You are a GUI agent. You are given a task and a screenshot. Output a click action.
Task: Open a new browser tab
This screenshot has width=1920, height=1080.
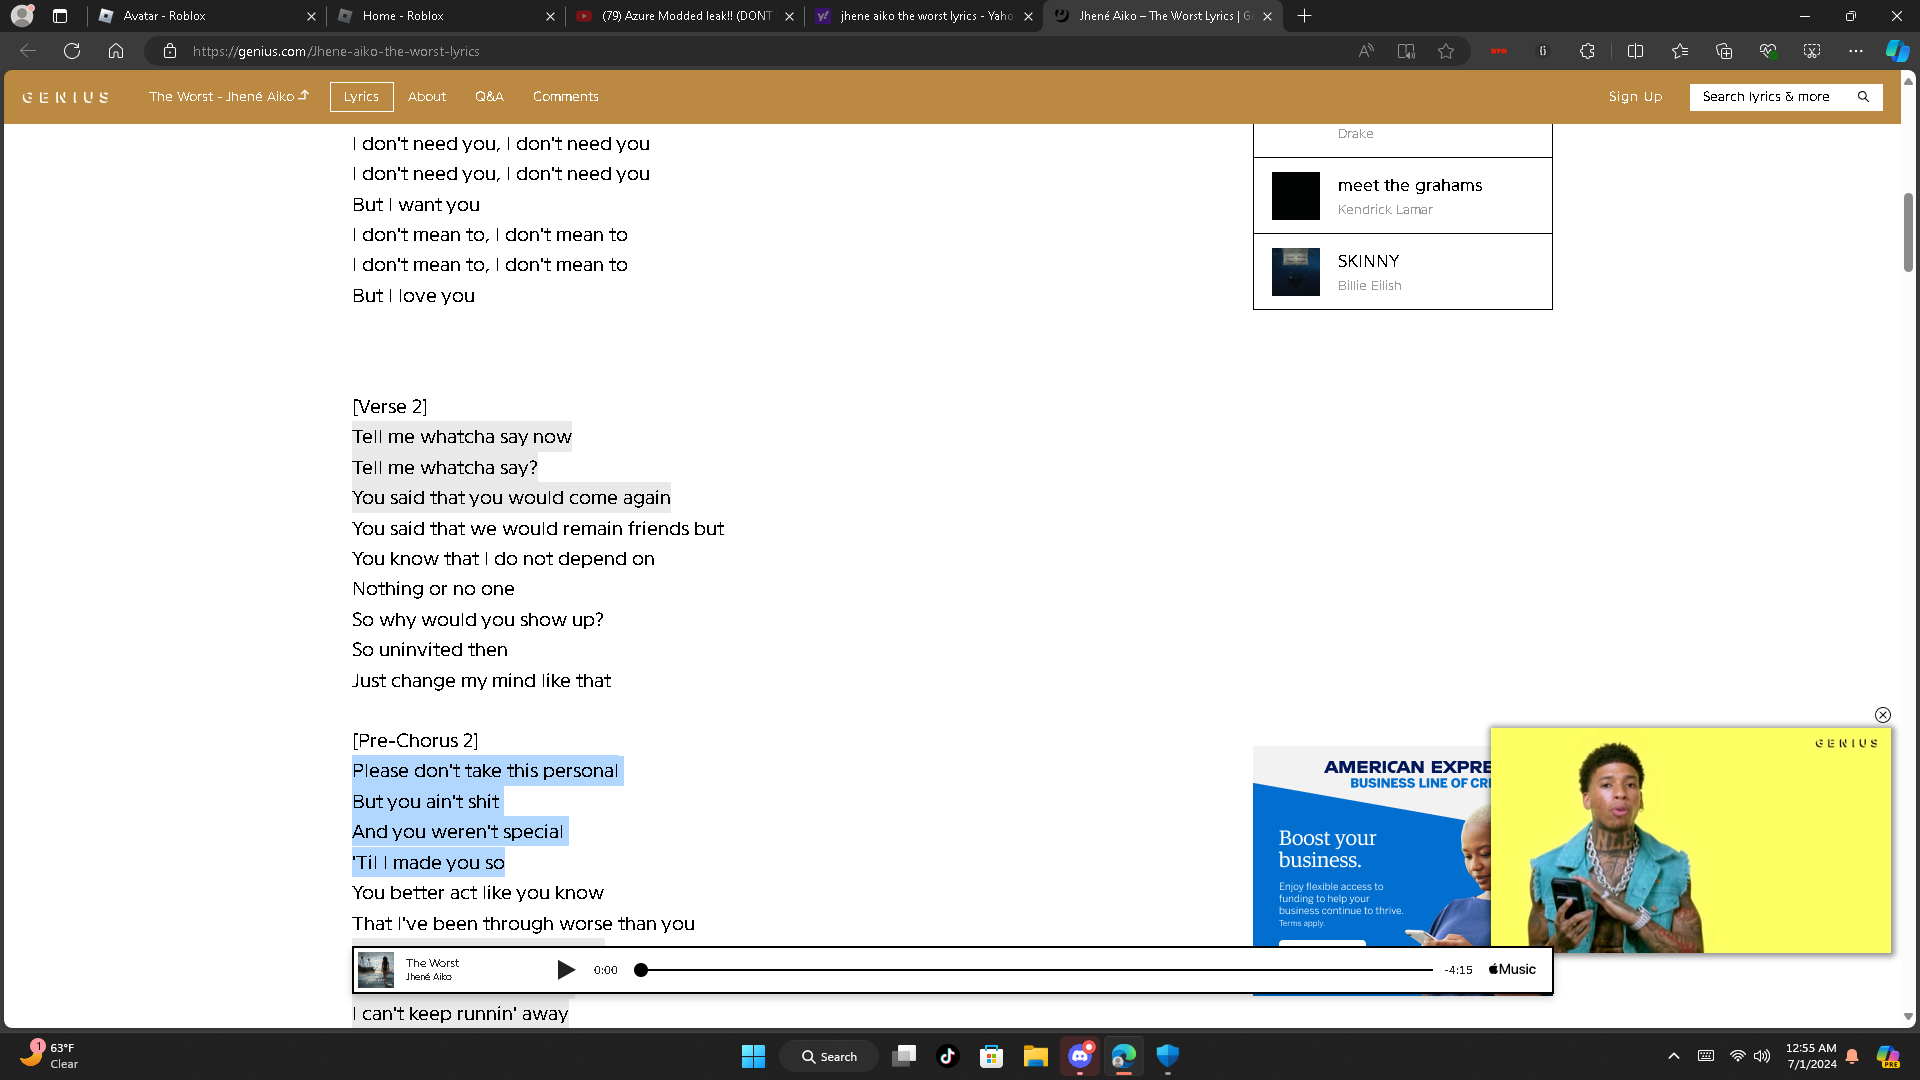coord(1304,16)
